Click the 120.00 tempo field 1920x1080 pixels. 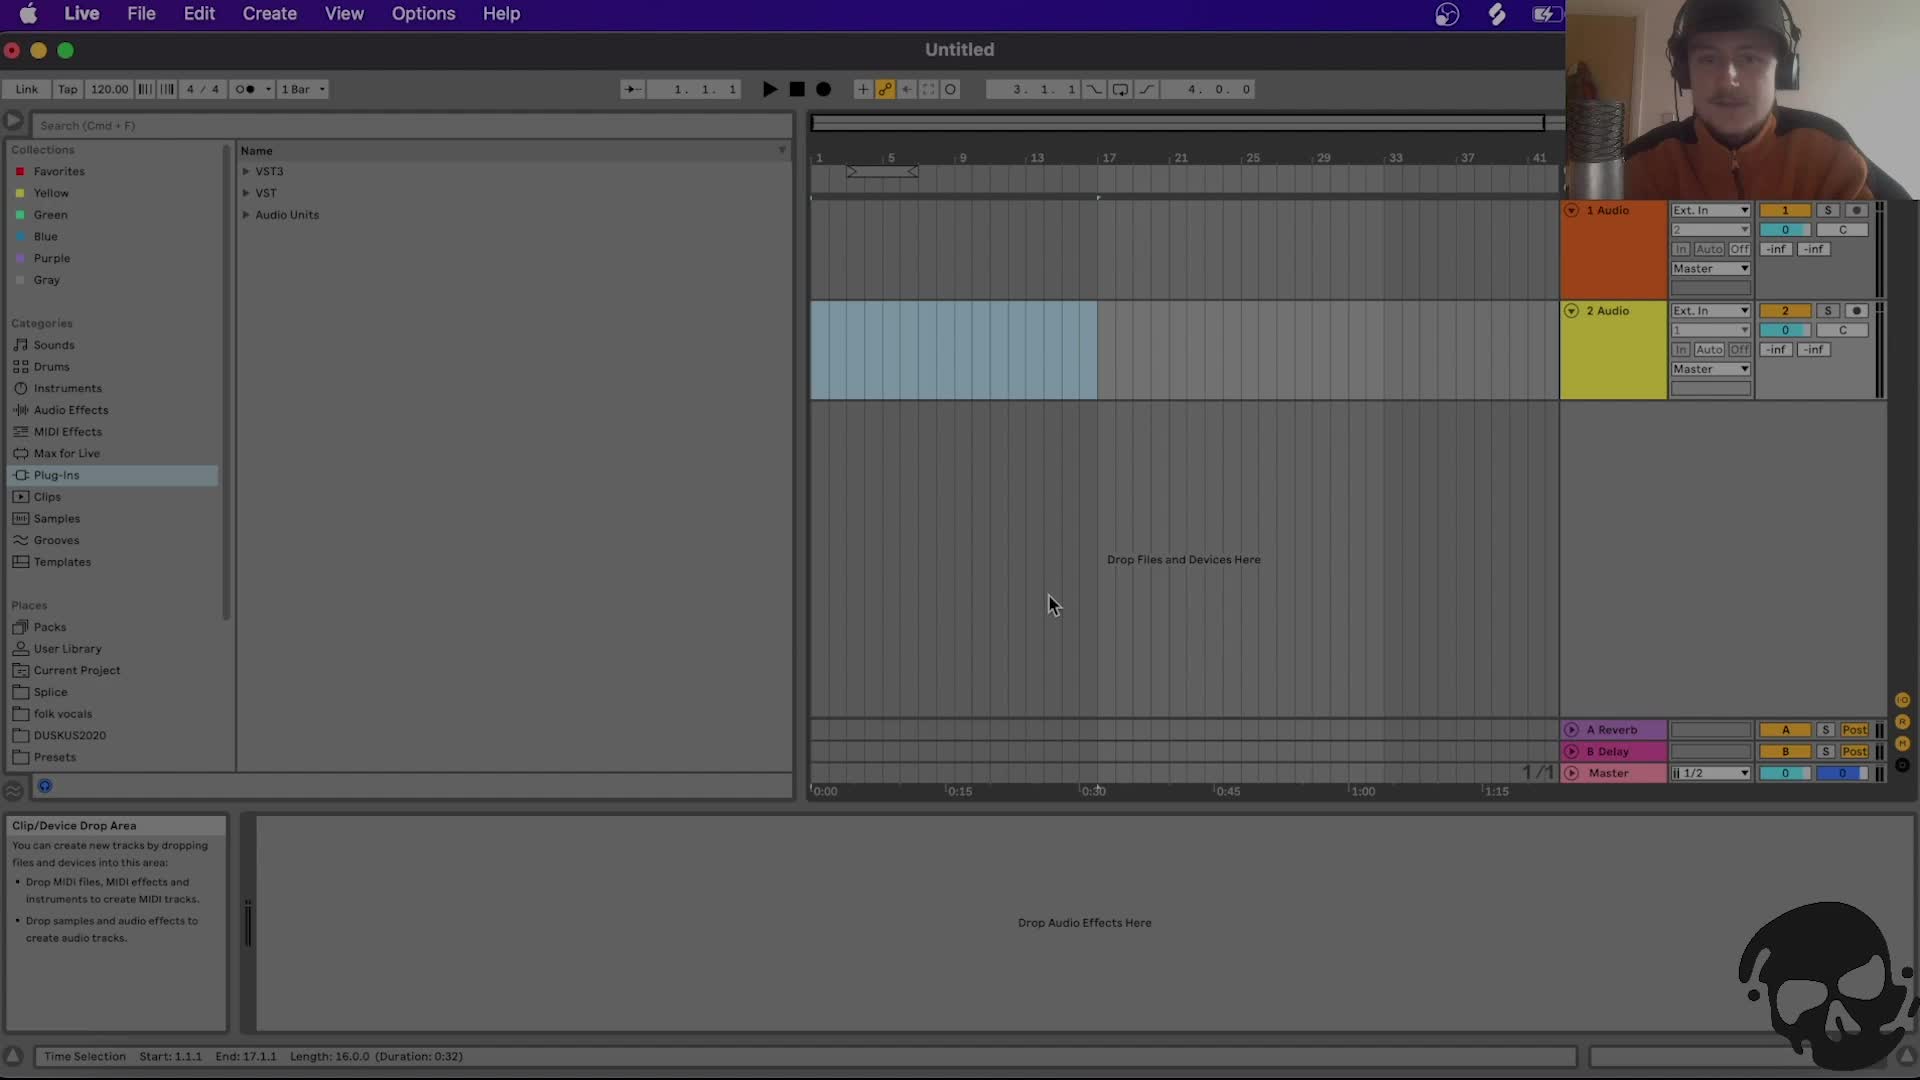[109, 89]
